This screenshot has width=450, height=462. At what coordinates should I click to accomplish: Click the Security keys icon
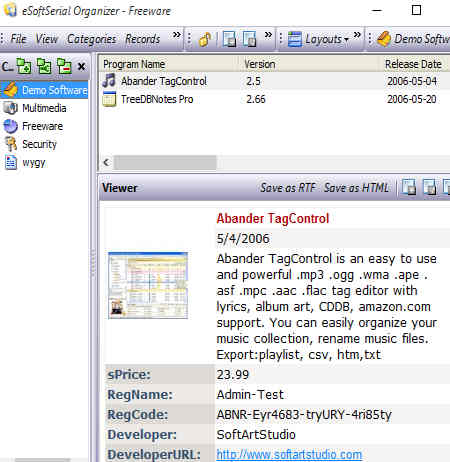(11, 144)
